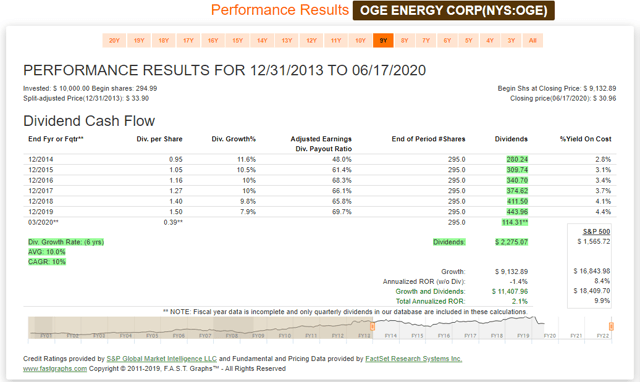Click the right range handle on timeline

611,326
